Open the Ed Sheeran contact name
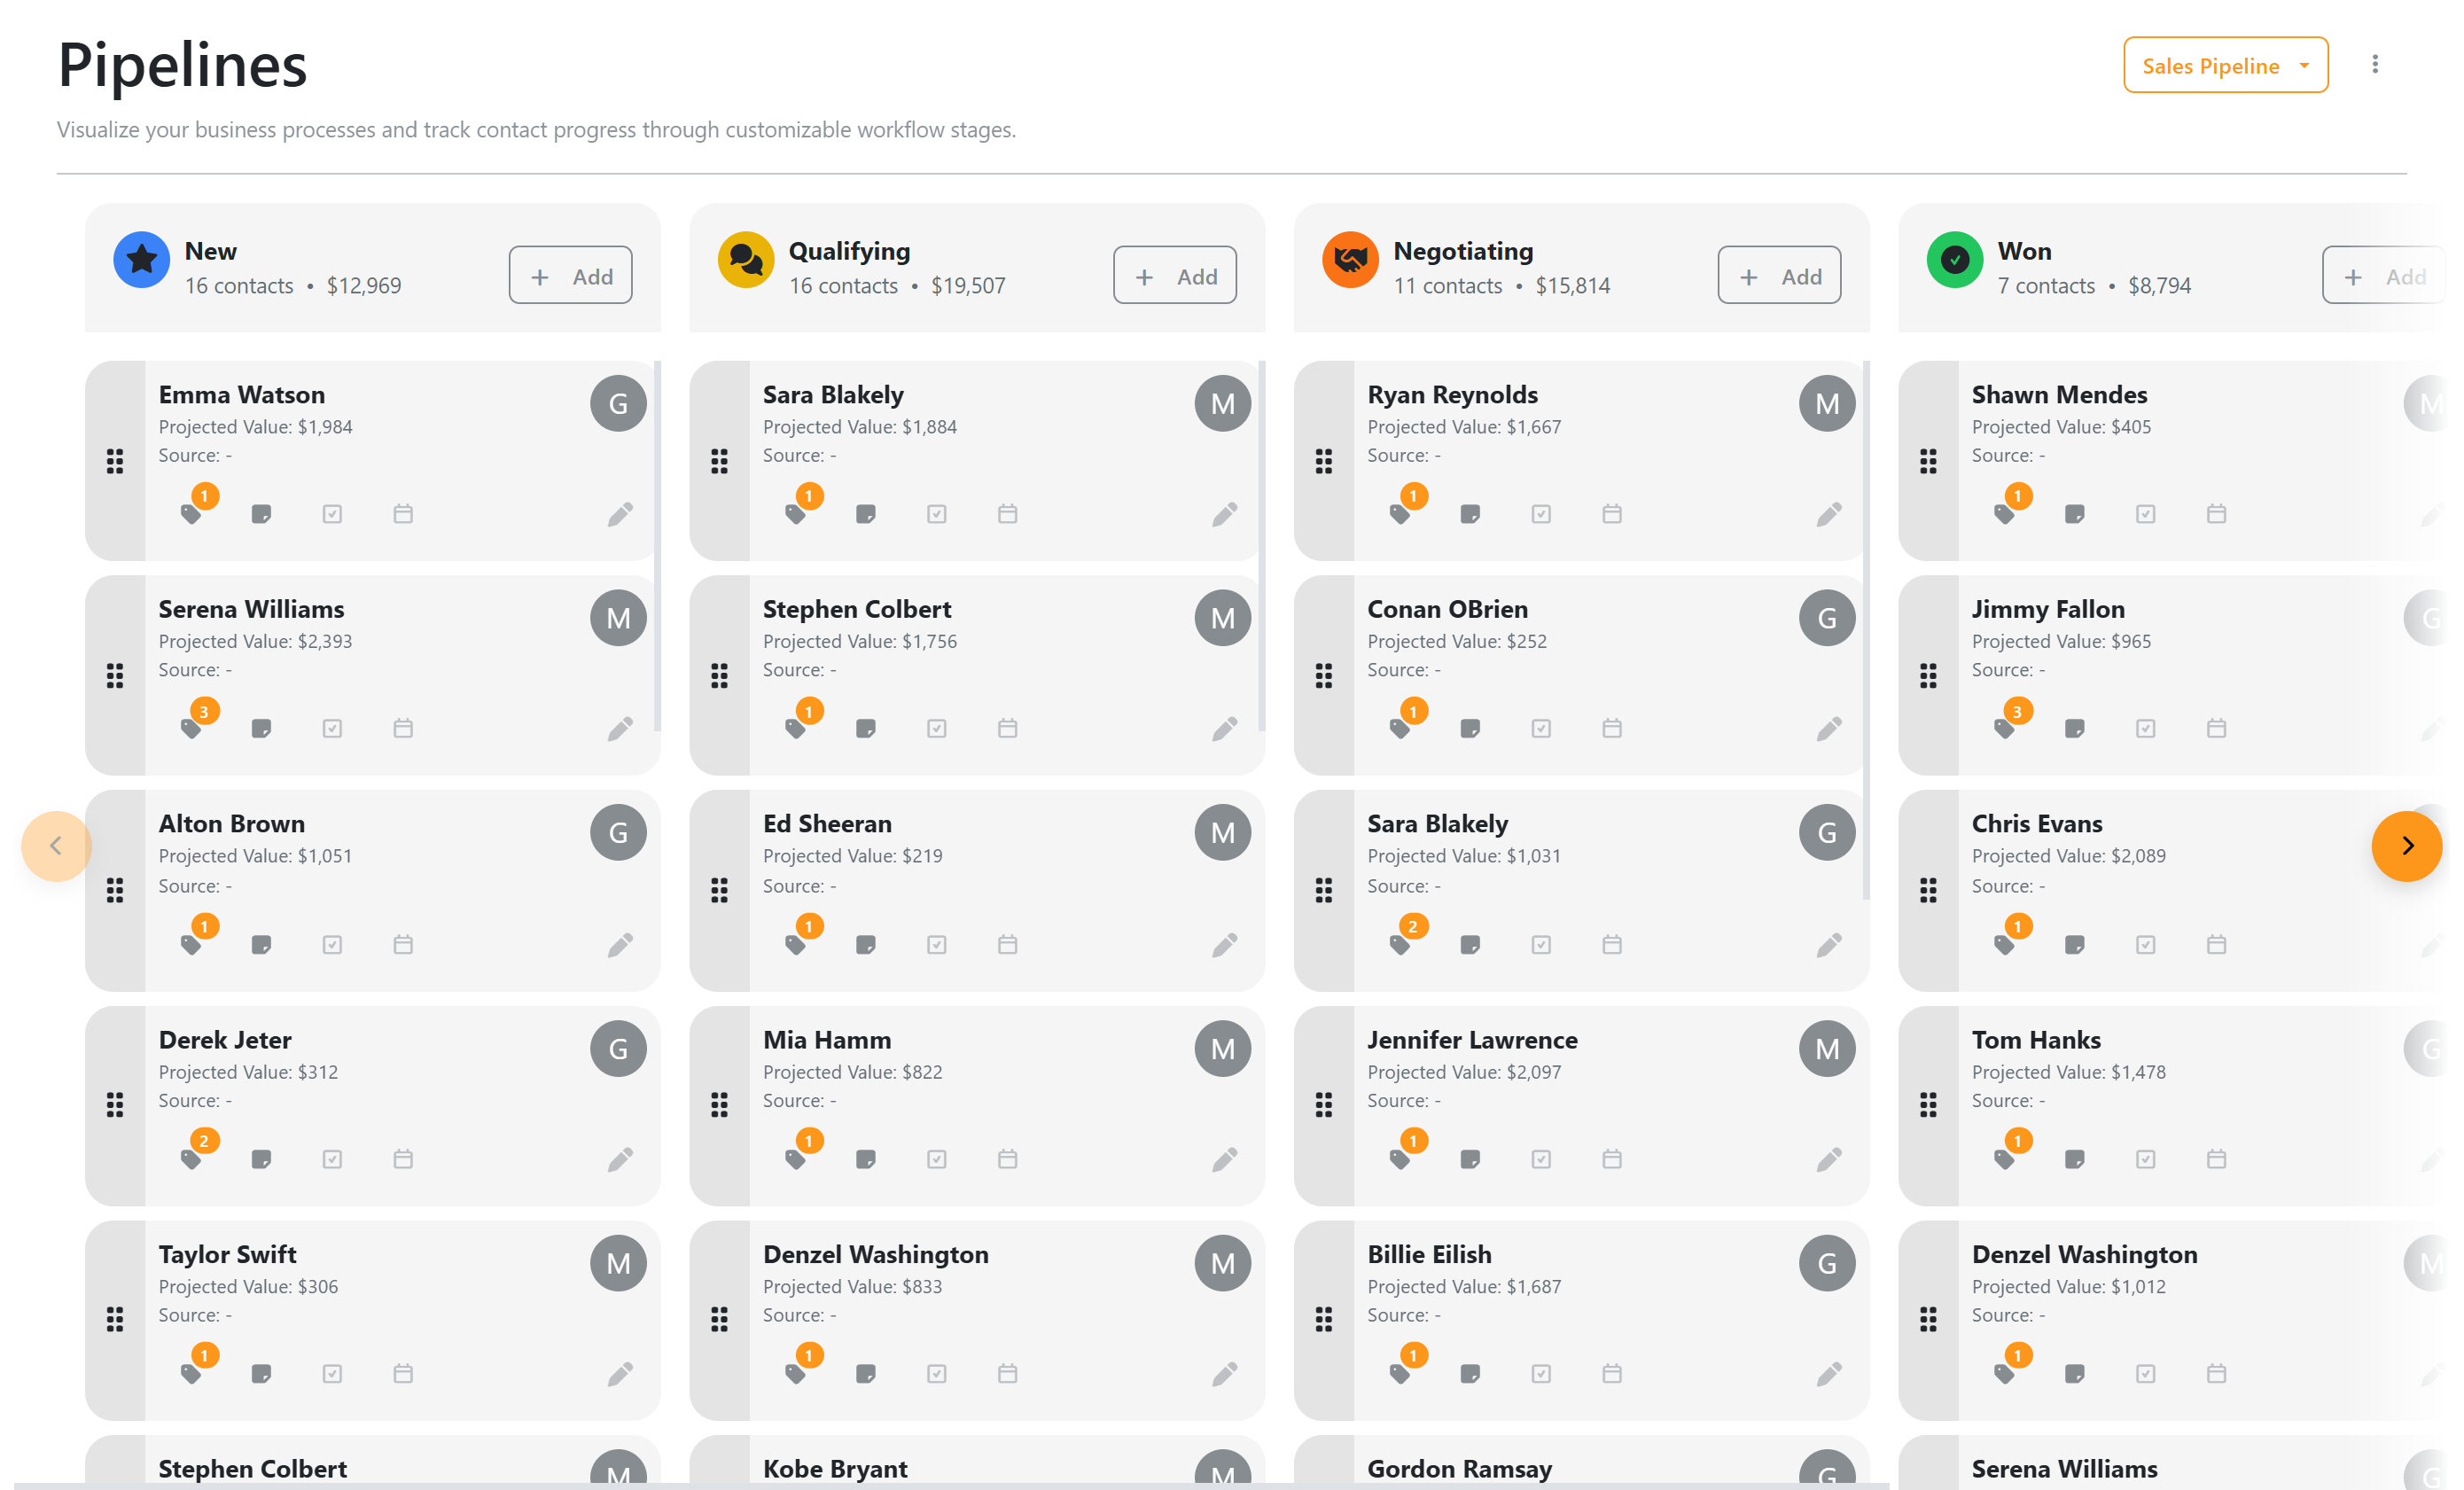 pos(827,823)
